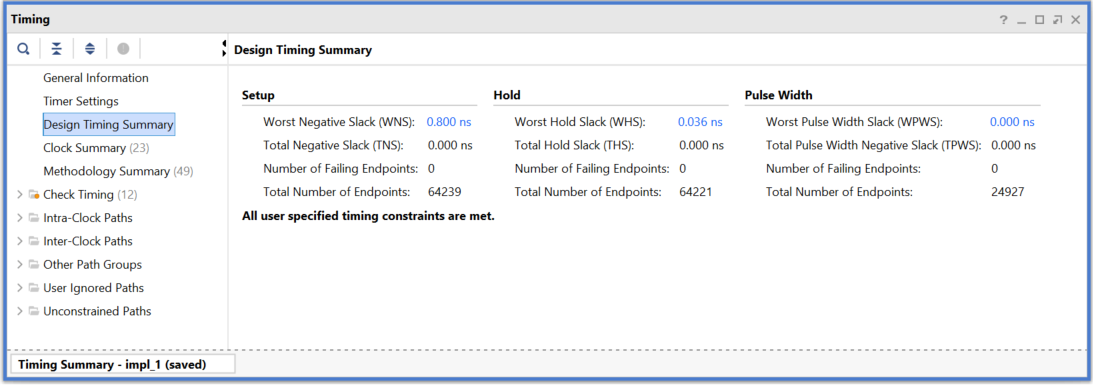Viewport: 1093px width, 385px height.
Task: Click the Inter-Clock Paths folder icon
Action: coord(33,241)
